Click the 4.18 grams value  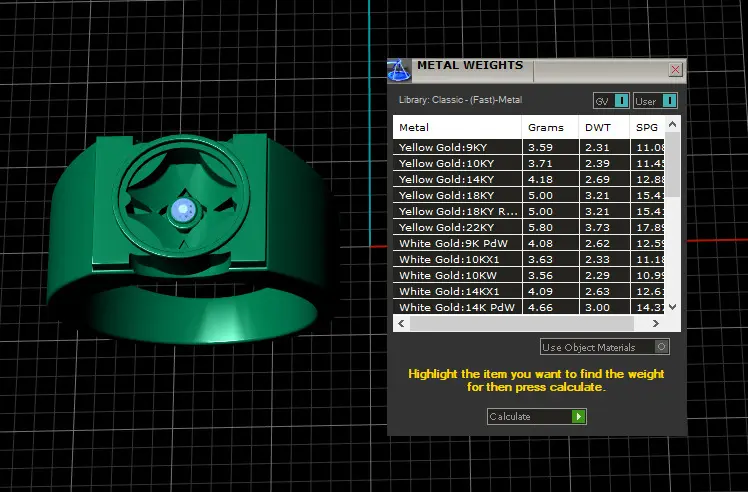(x=540, y=179)
